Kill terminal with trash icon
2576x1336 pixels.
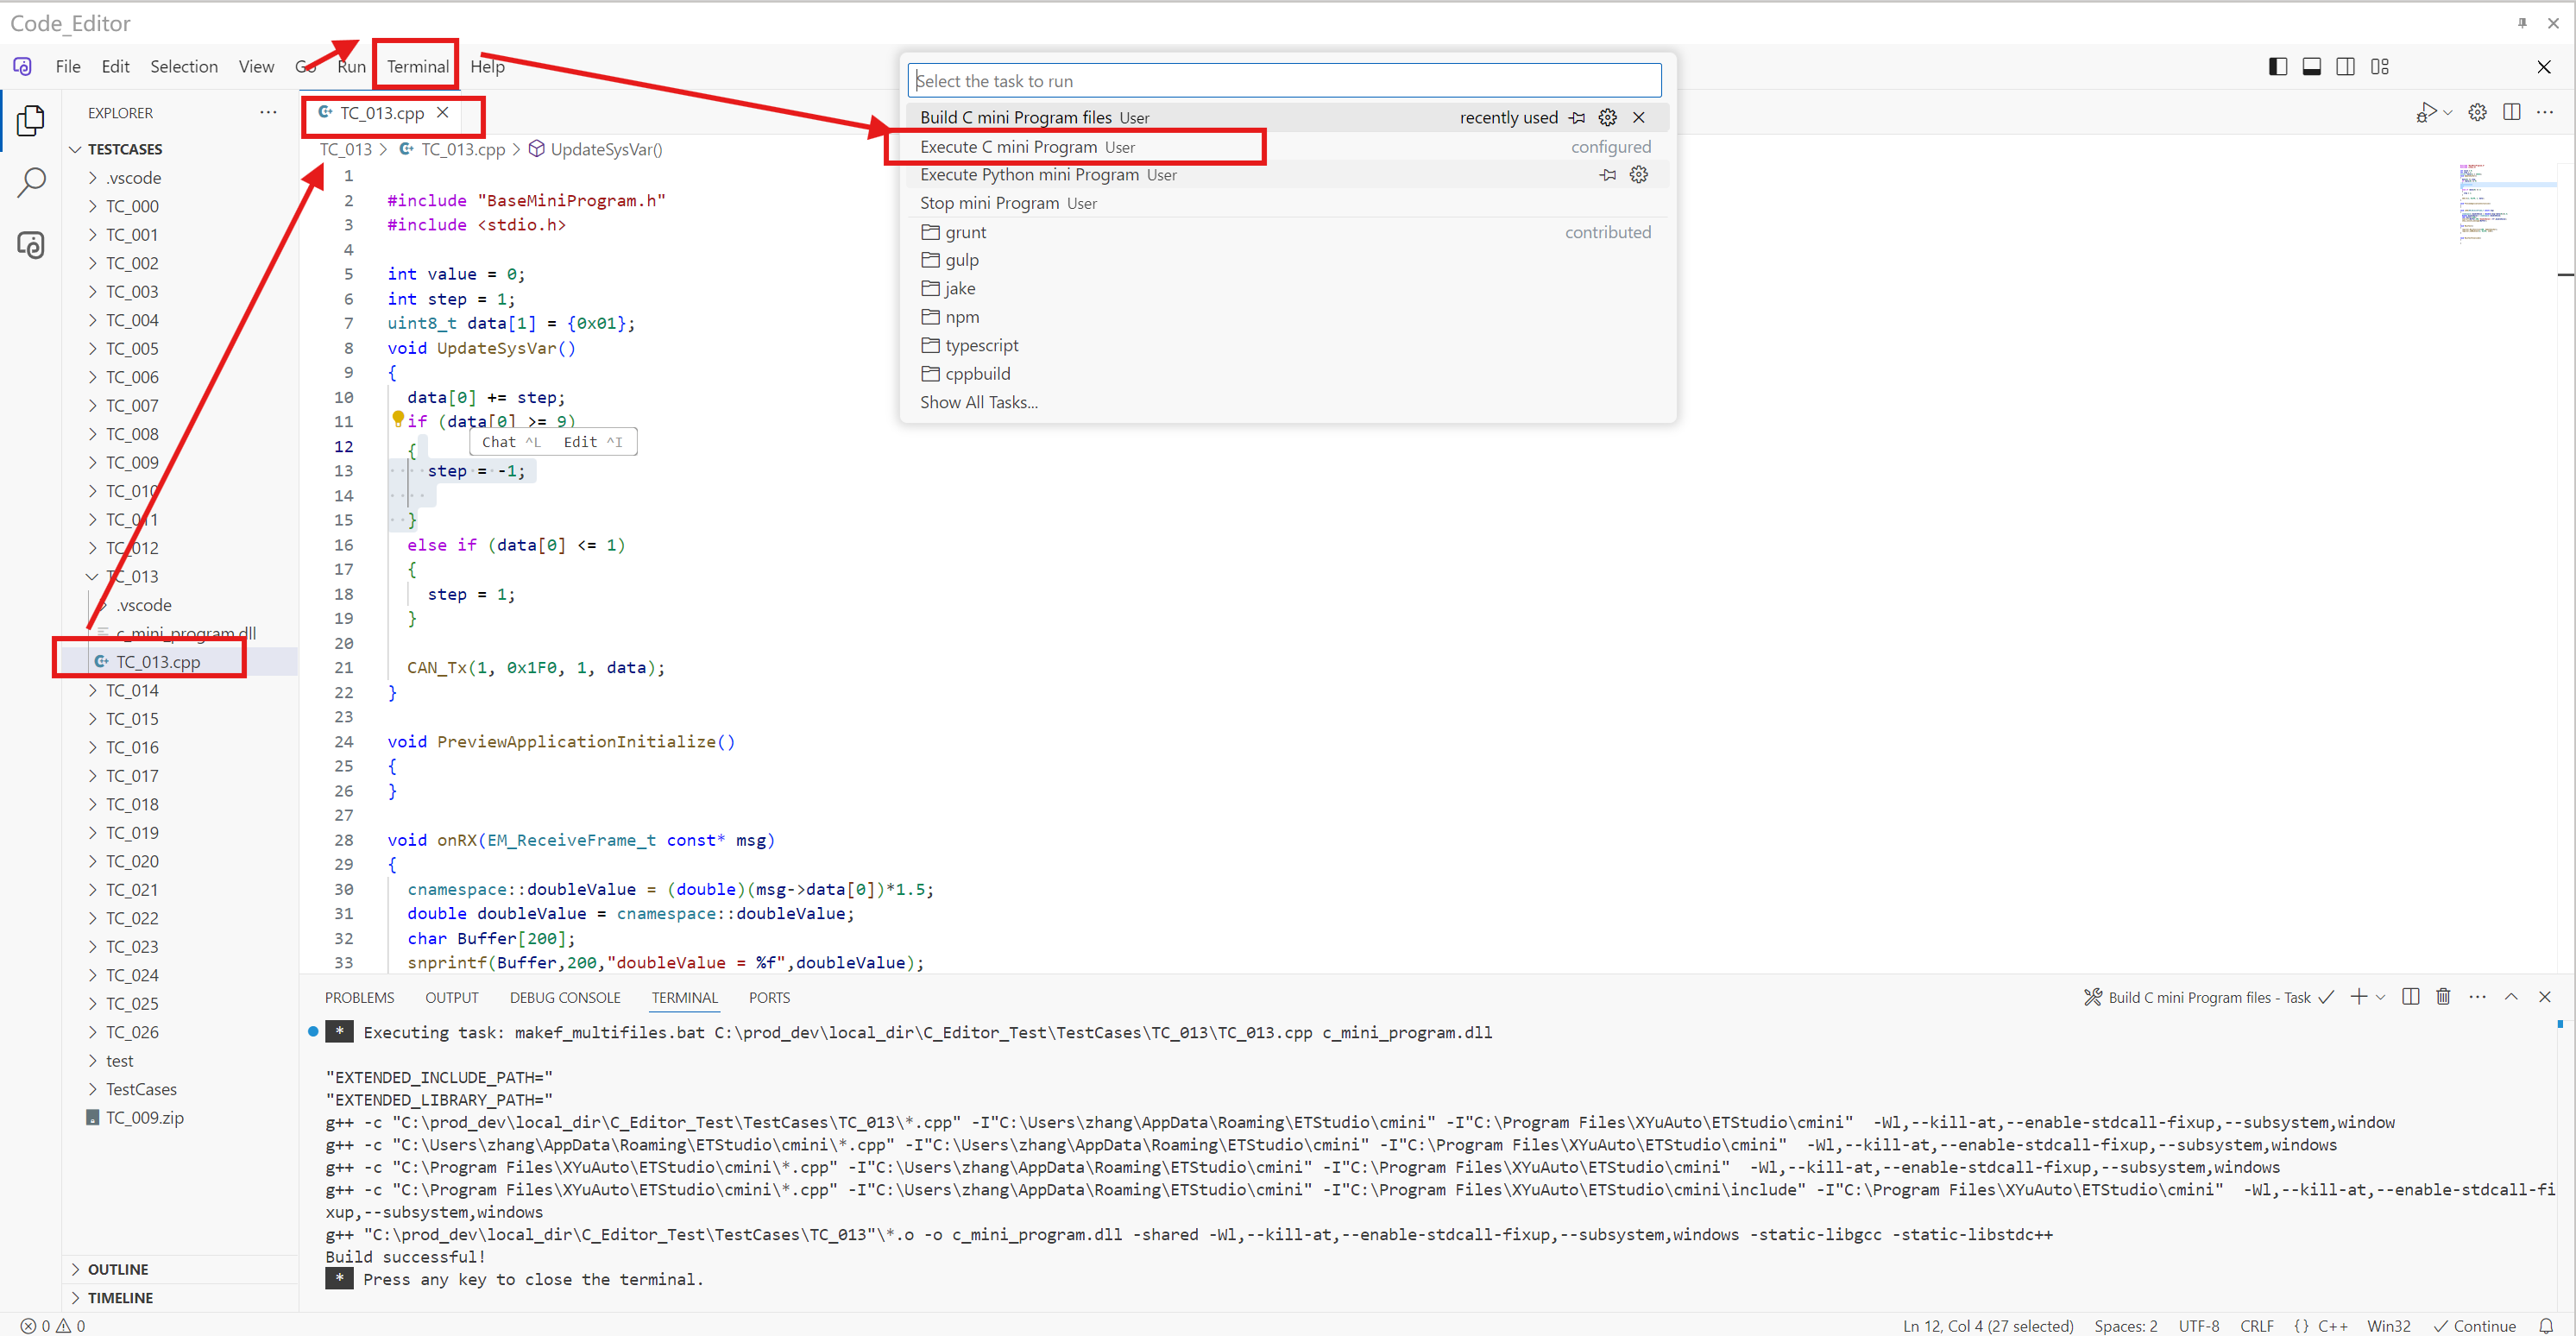coord(2443,997)
